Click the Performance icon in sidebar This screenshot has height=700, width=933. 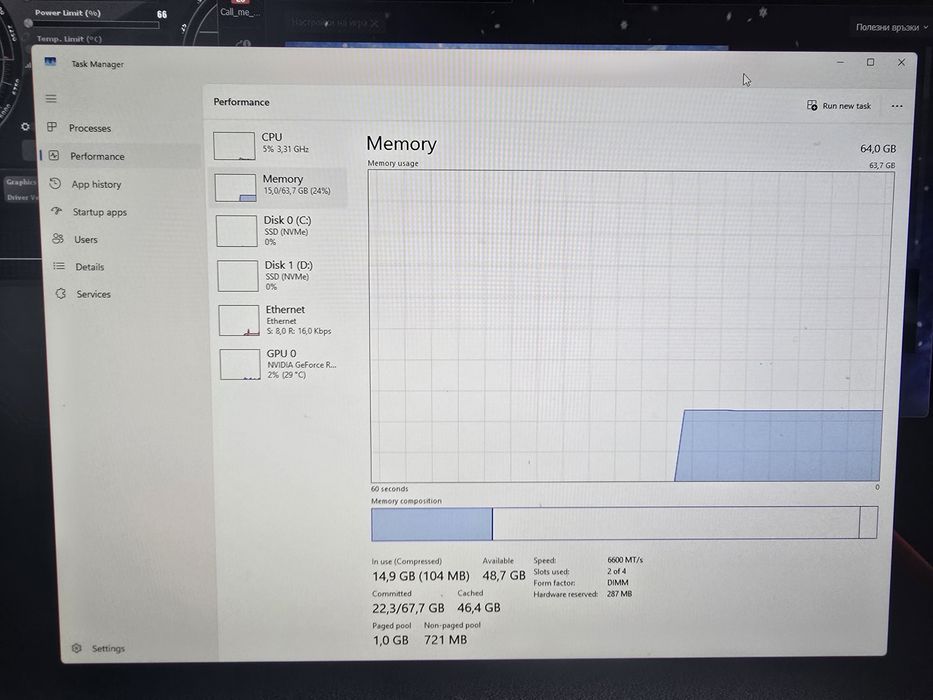(54, 155)
